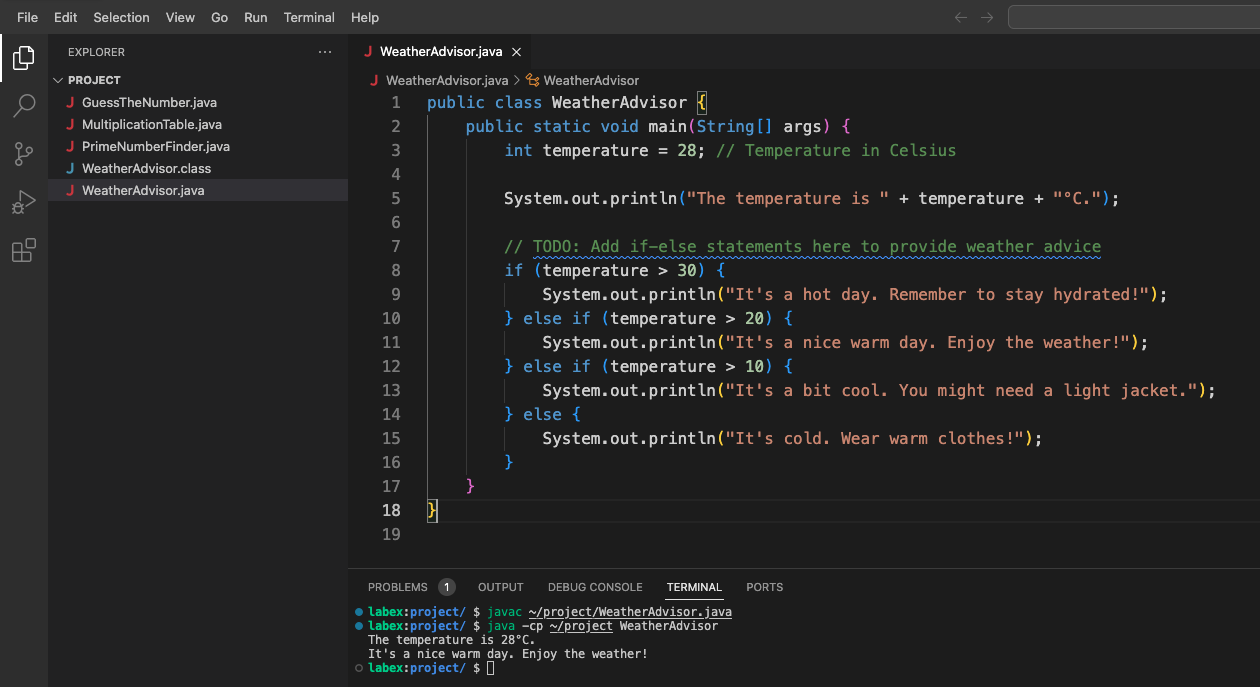
Task: Select the Explorer icon in the activity bar
Action: click(x=23, y=58)
